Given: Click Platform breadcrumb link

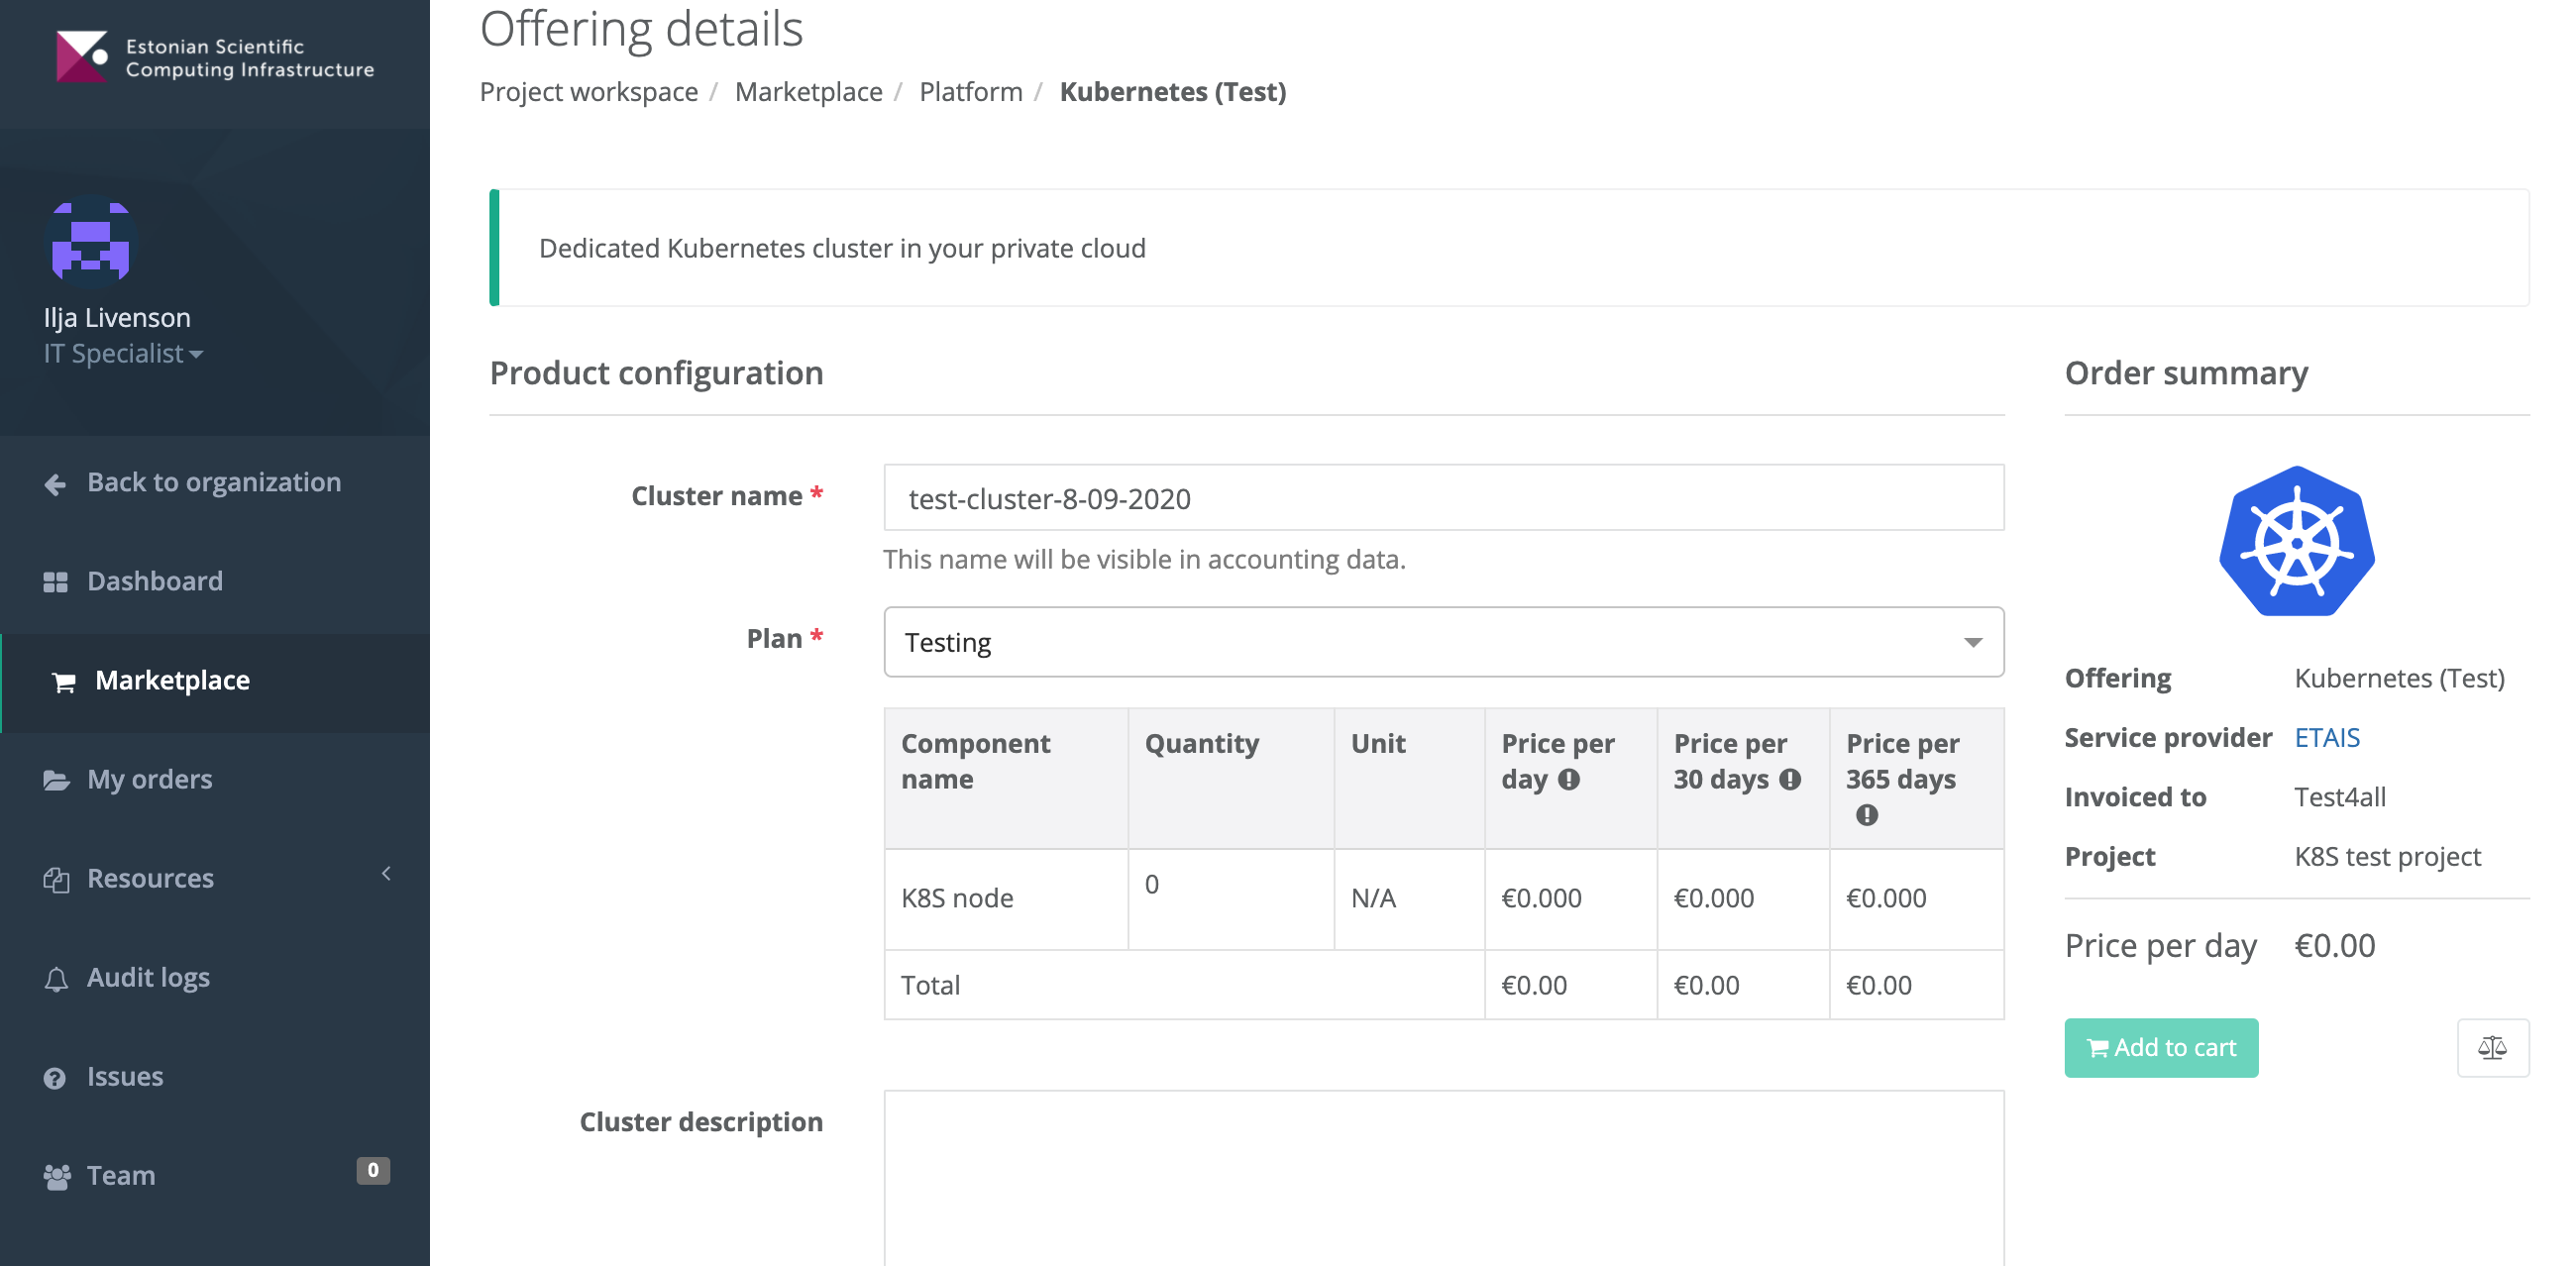Looking at the screenshot, I should 970,92.
